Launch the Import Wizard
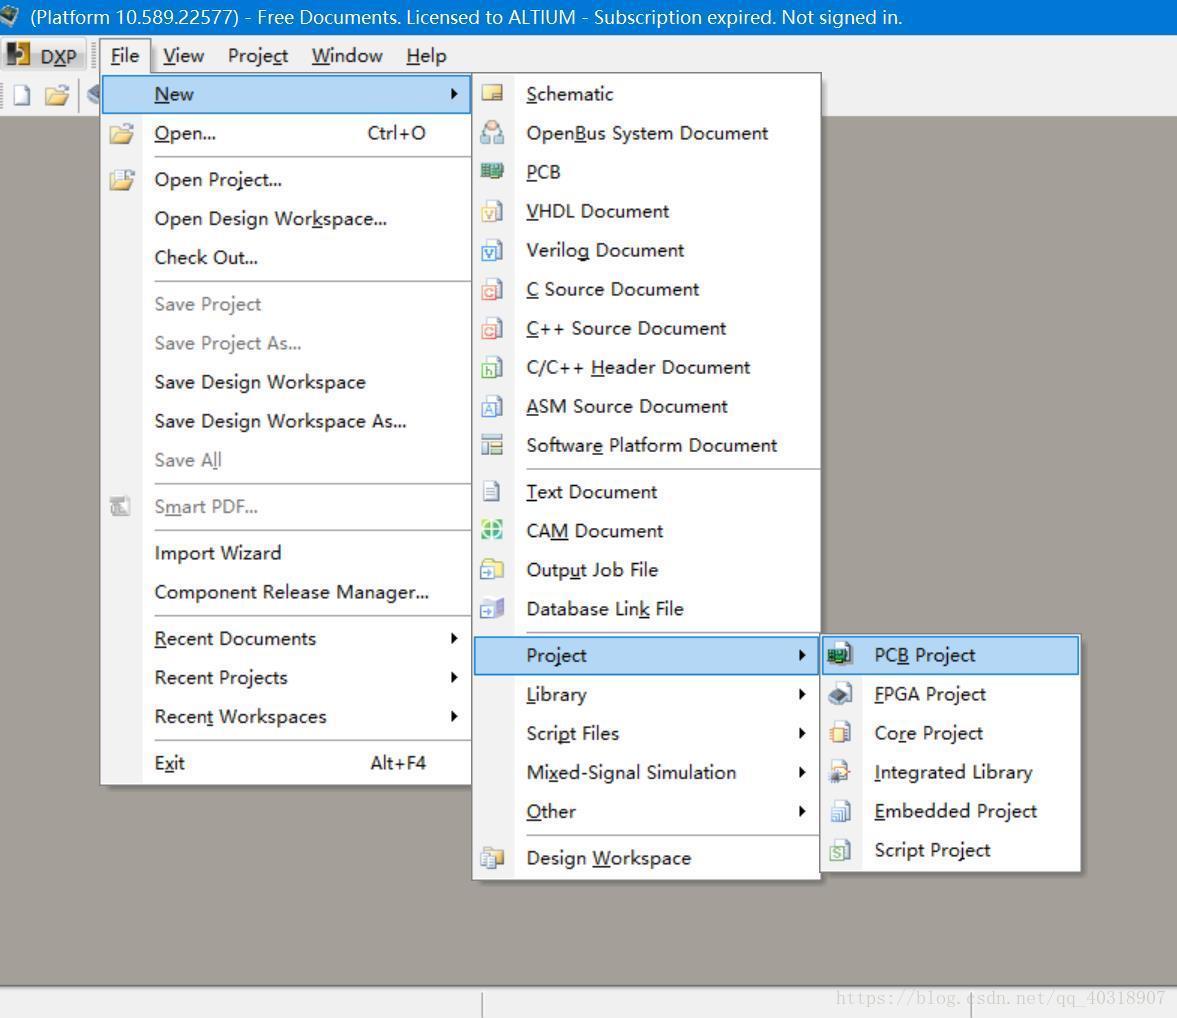This screenshot has width=1177, height=1018. pos(286,553)
